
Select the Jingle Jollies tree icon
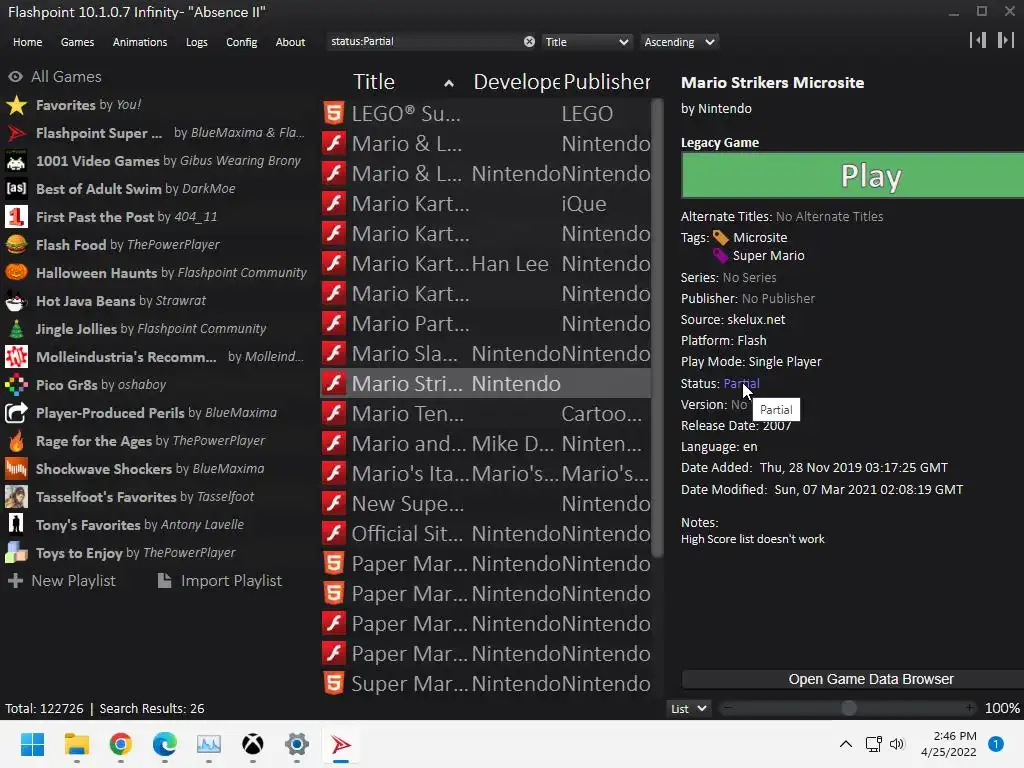point(16,328)
